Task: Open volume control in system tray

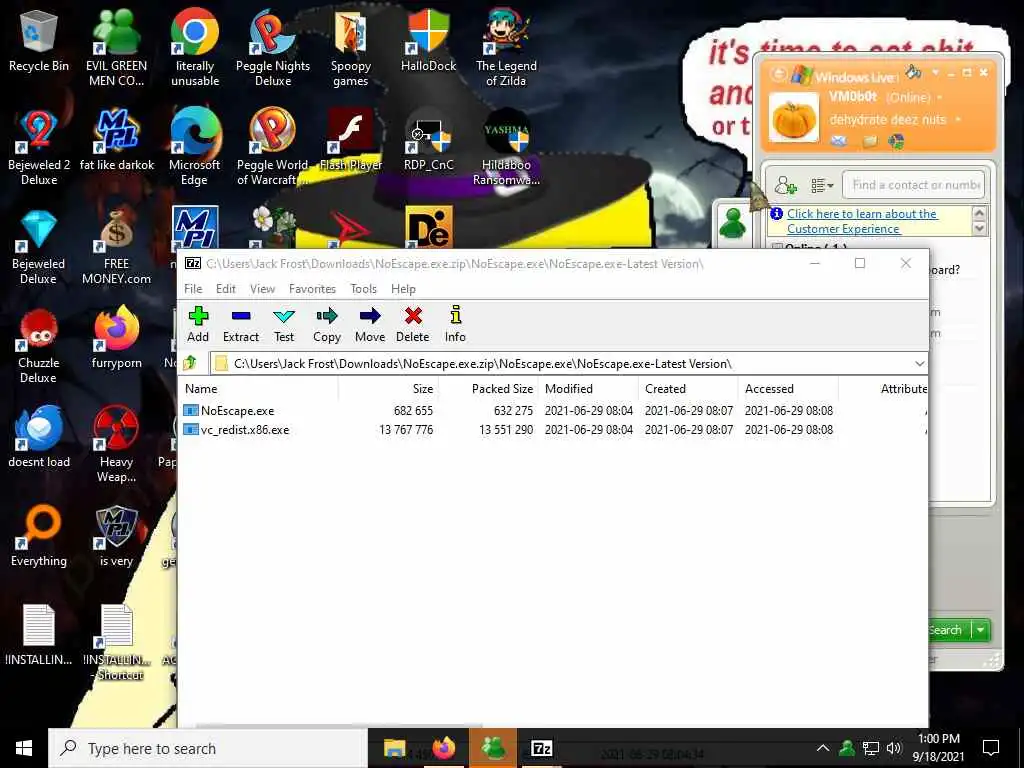Action: click(894, 748)
